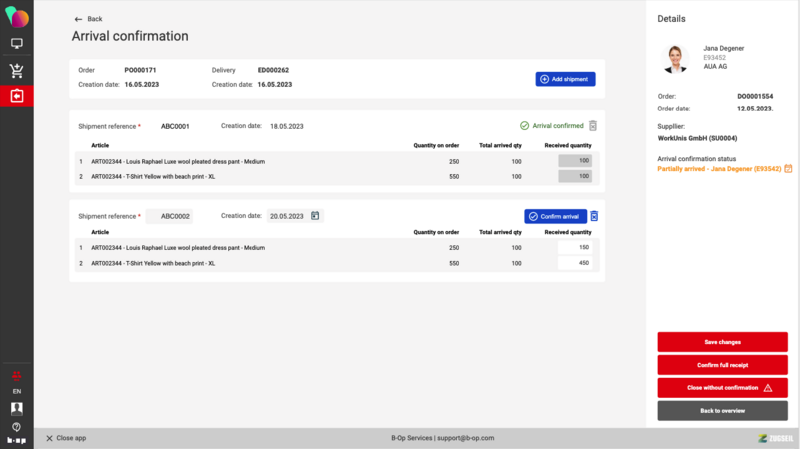This screenshot has height=449, width=800.
Task: Click creation date 18.05.2023
Action: tap(287, 127)
